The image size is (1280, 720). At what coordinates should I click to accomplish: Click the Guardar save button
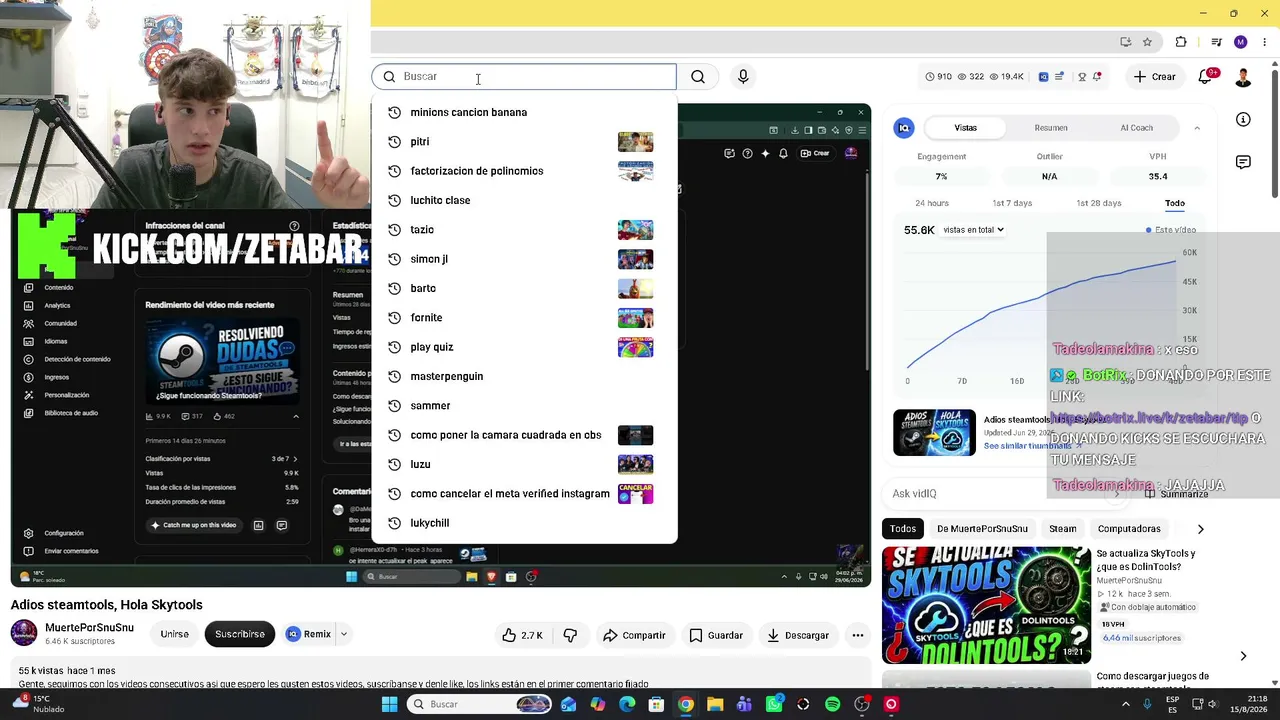pos(716,635)
